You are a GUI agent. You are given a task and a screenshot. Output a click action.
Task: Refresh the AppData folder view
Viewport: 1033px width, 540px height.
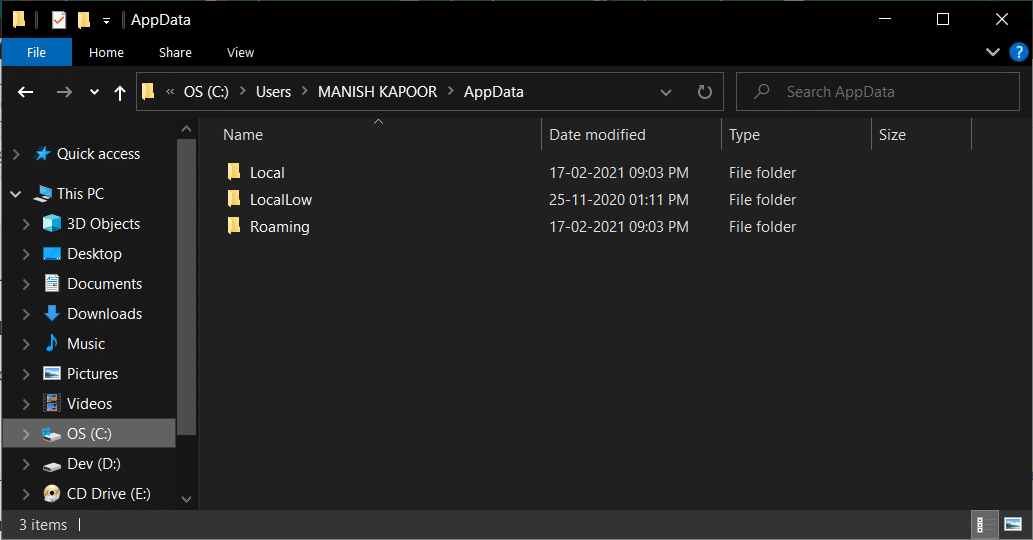[x=704, y=92]
